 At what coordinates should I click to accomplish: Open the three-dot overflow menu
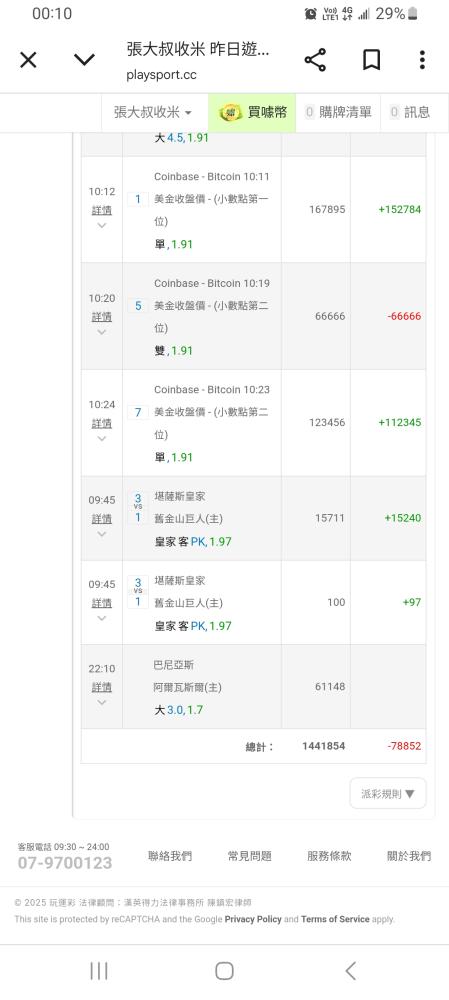(422, 60)
